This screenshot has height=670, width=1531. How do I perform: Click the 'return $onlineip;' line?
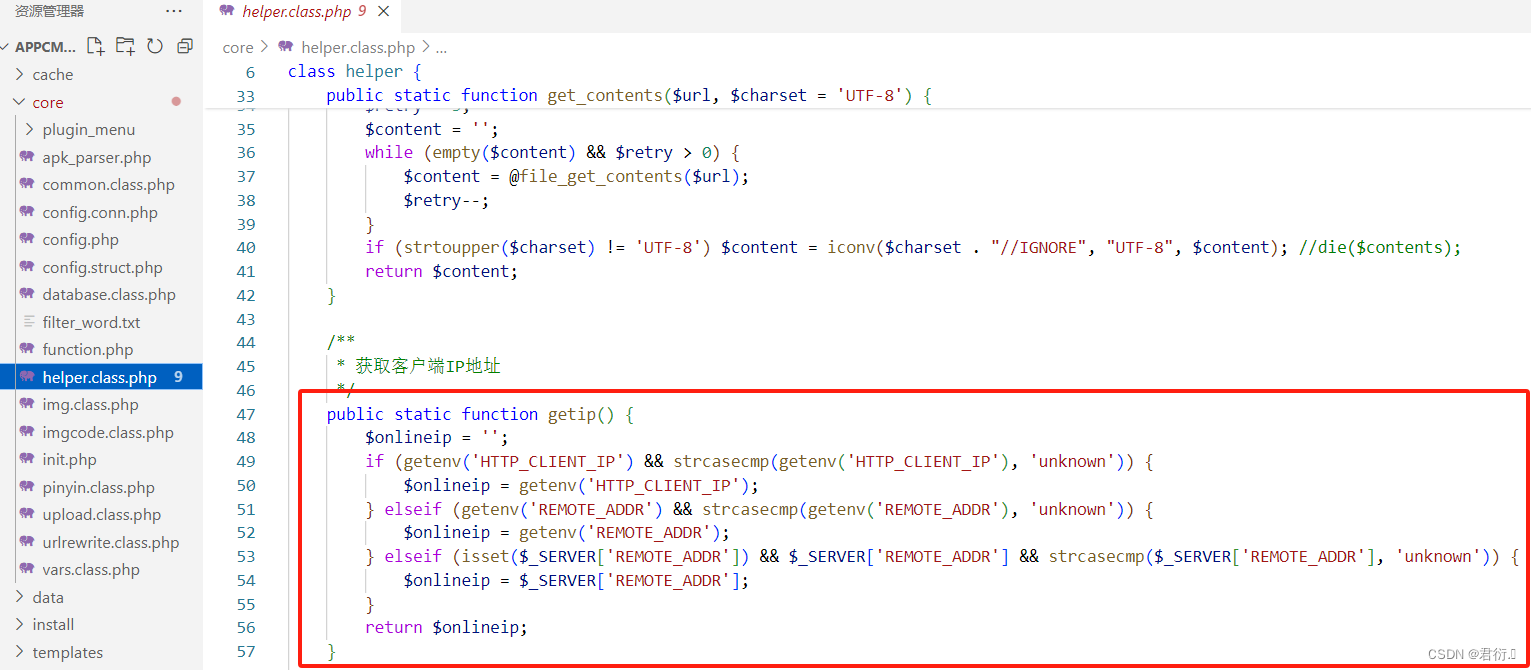[x=446, y=627]
